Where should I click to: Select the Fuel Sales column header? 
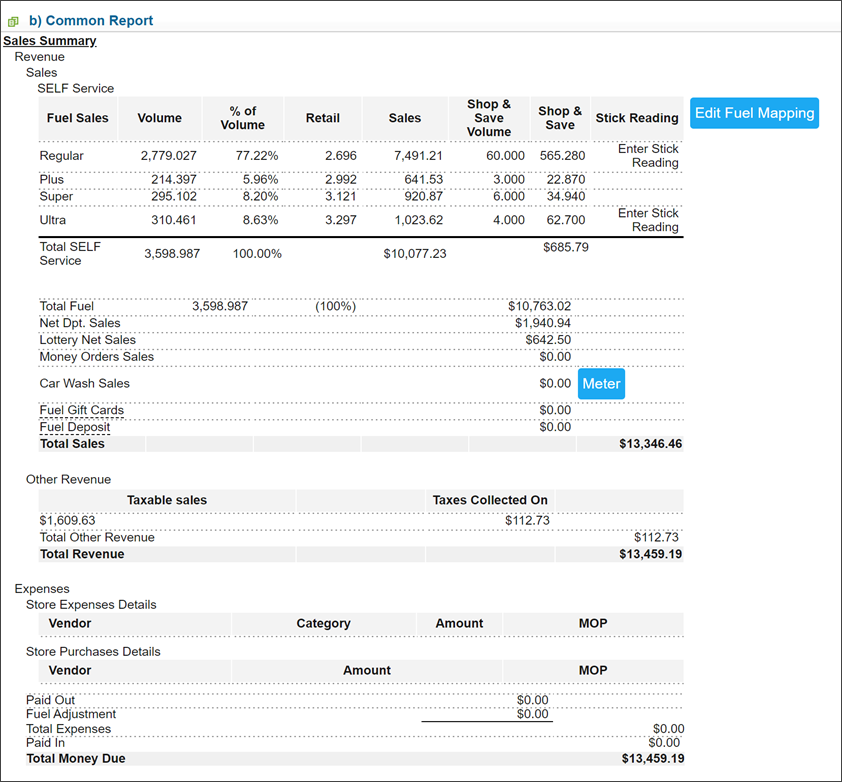point(77,118)
